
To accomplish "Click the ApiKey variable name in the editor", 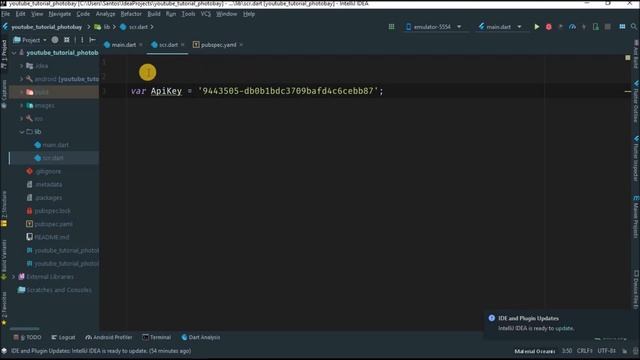I will pos(166,91).
